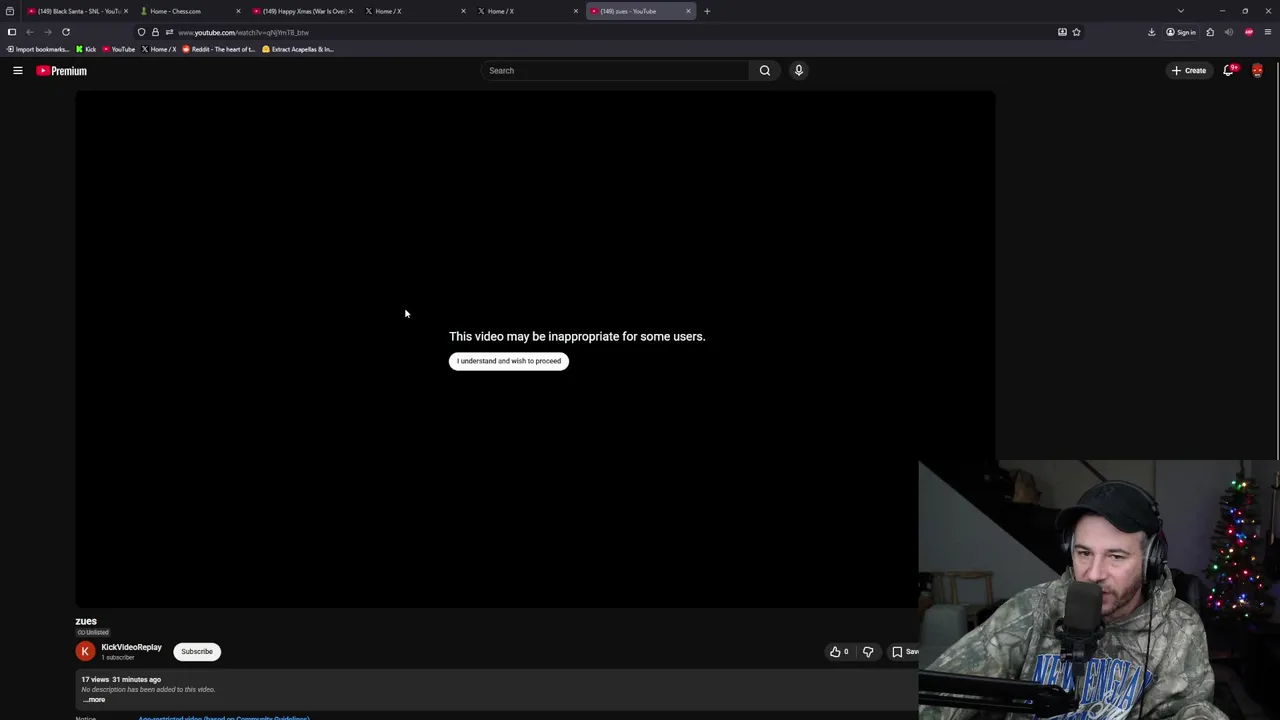Image resolution: width=1280 pixels, height=720 pixels.
Task: Open the browser application menu
Action: pos(1268,32)
